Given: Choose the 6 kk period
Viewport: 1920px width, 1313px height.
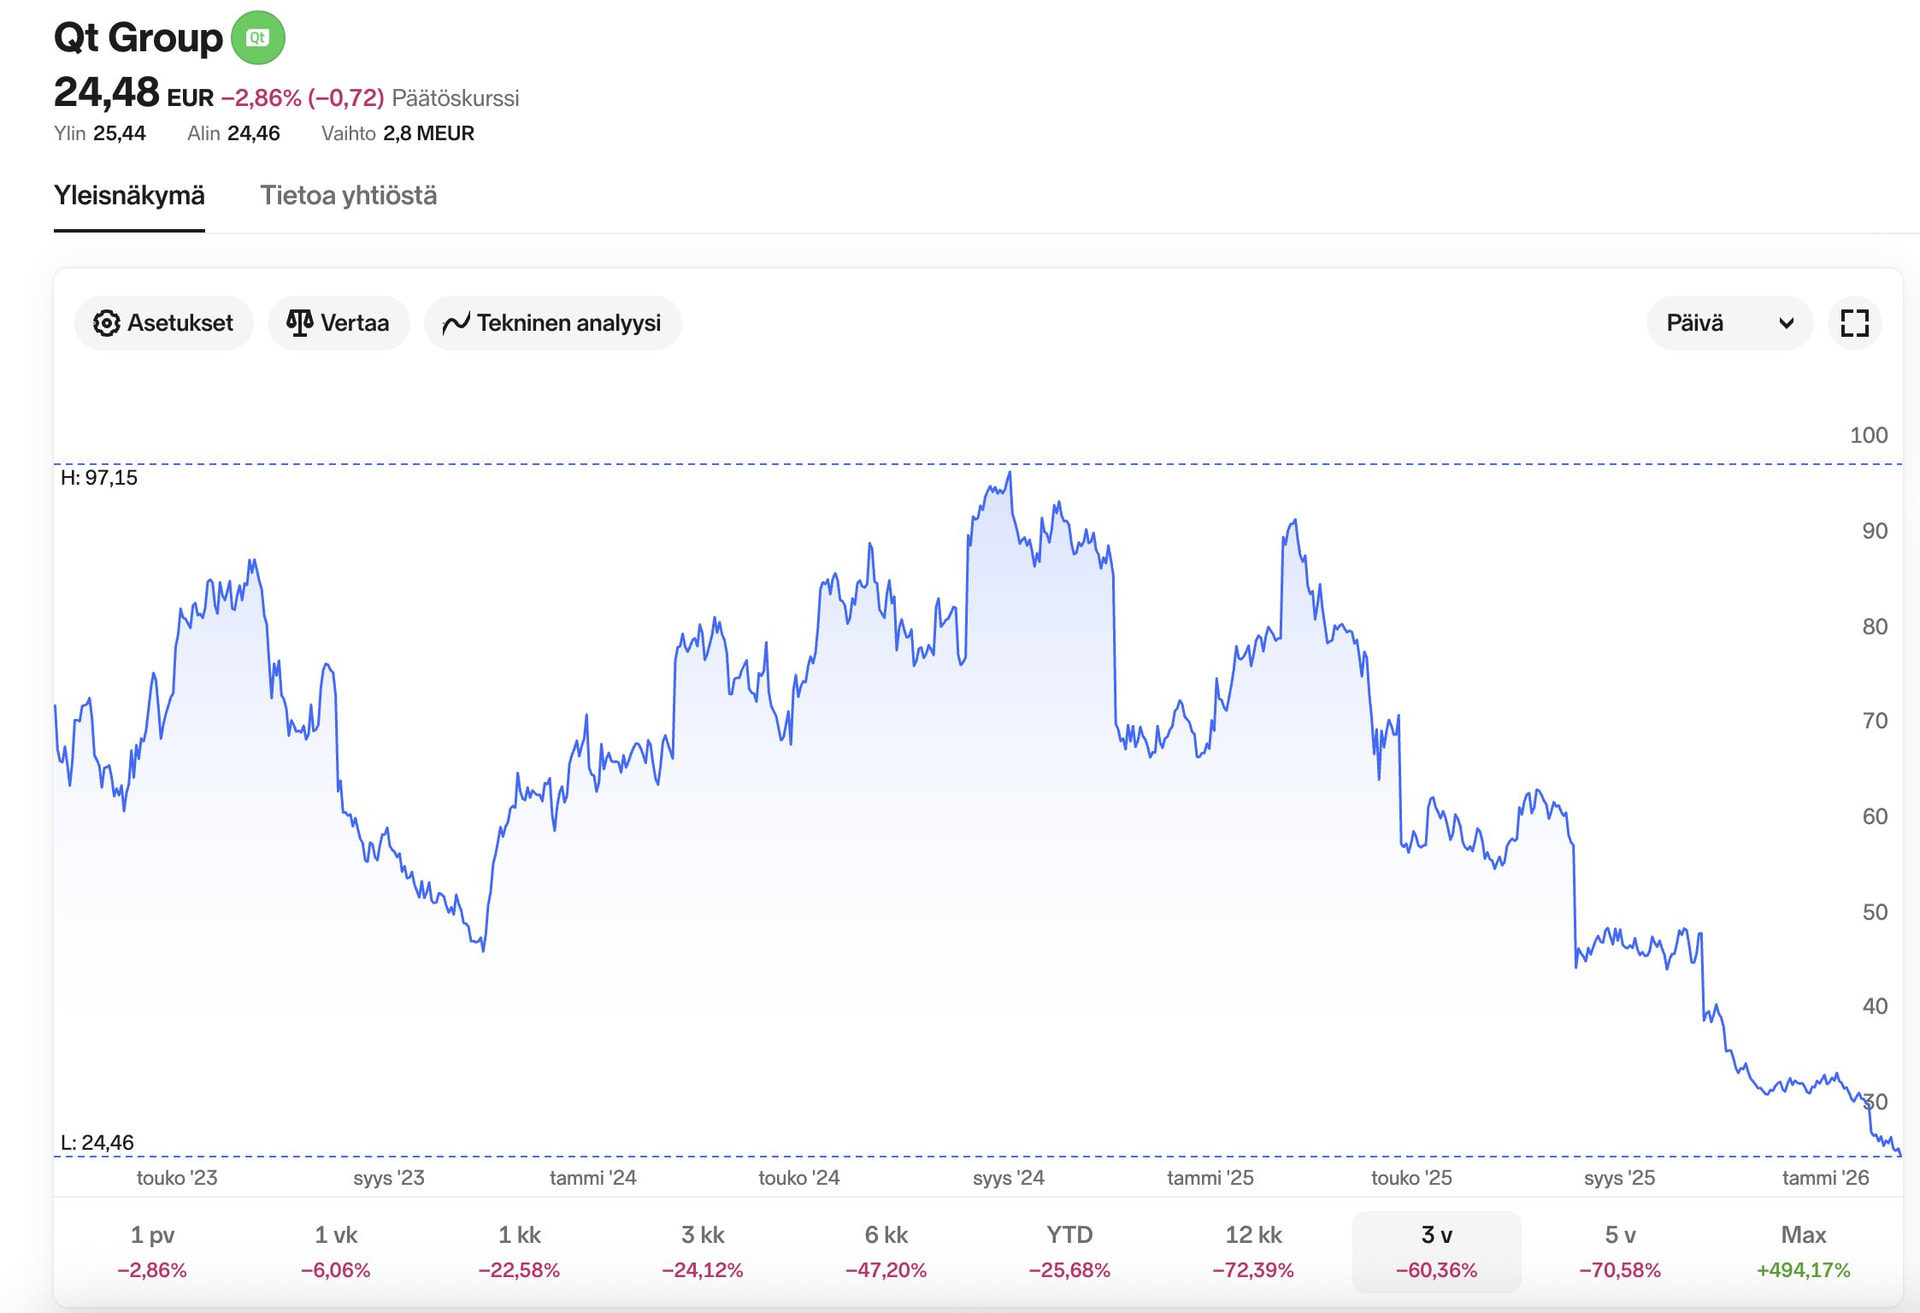Looking at the screenshot, I should tap(886, 1251).
